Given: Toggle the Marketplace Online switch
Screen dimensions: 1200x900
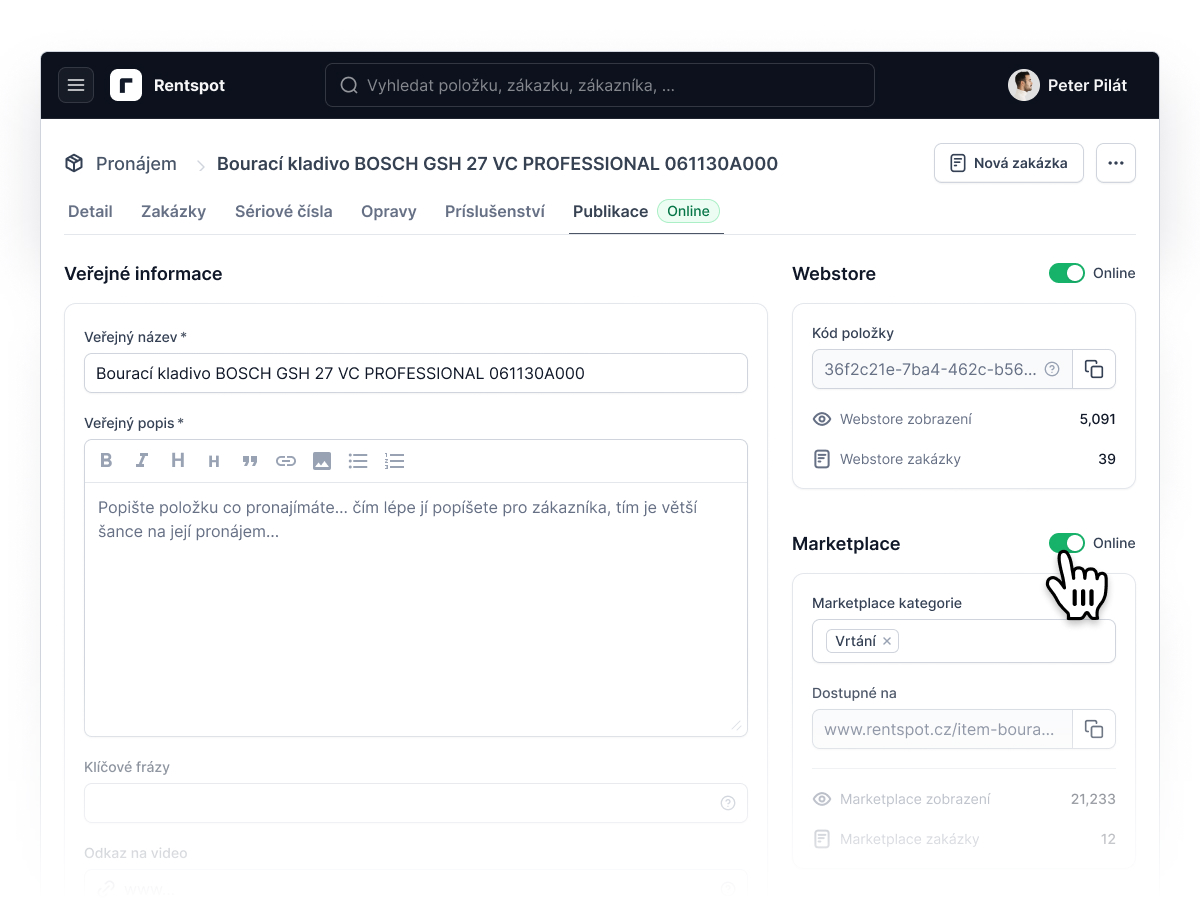Looking at the screenshot, I should 1067,543.
